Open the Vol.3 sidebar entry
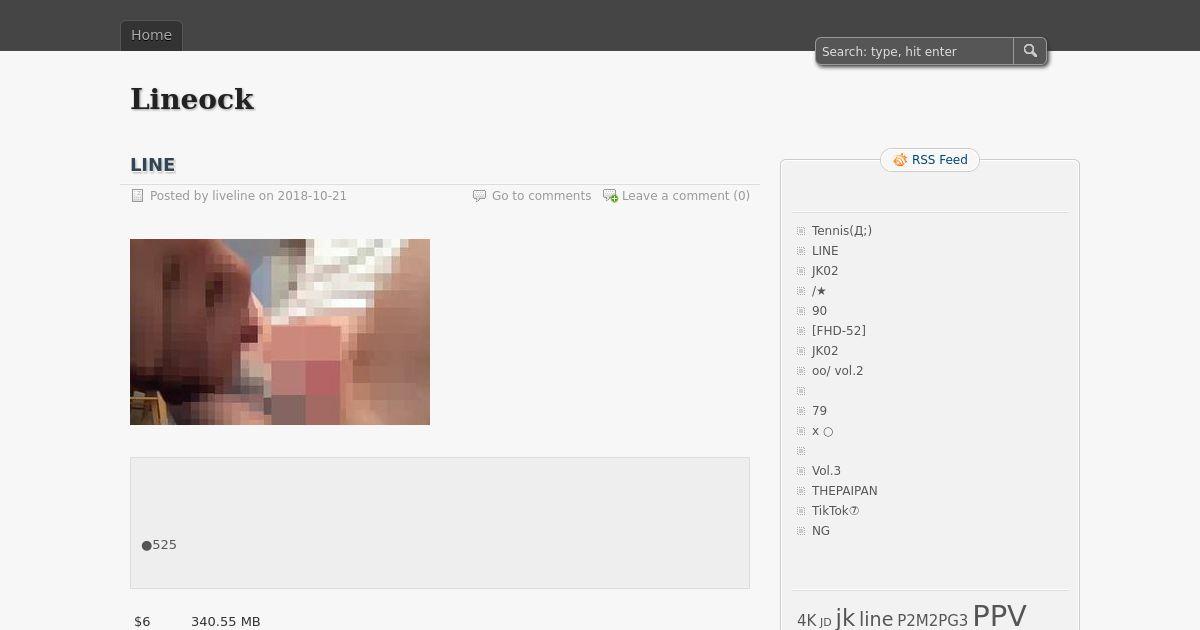Viewport: 1200px width, 630px height. click(826, 471)
